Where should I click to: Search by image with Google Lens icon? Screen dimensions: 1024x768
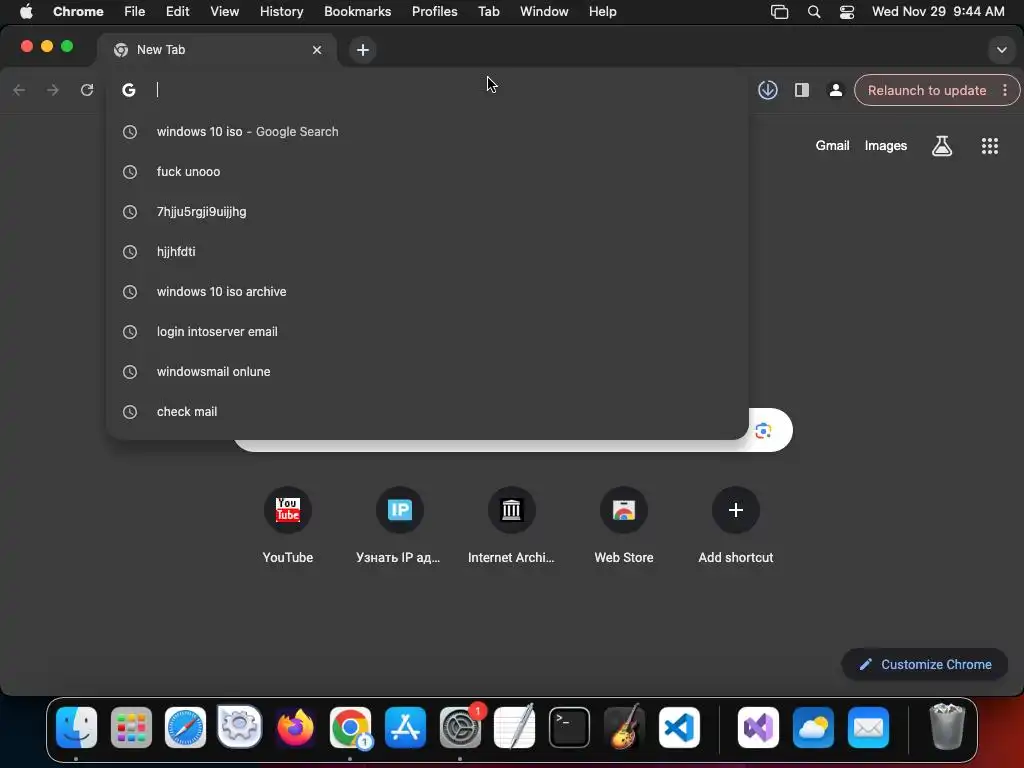(x=763, y=430)
